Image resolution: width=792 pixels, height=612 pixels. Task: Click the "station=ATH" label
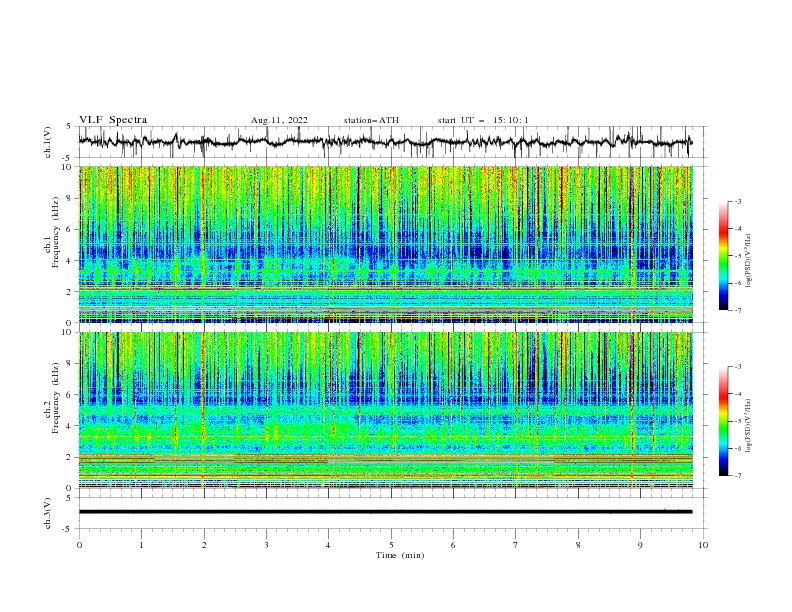(x=371, y=120)
